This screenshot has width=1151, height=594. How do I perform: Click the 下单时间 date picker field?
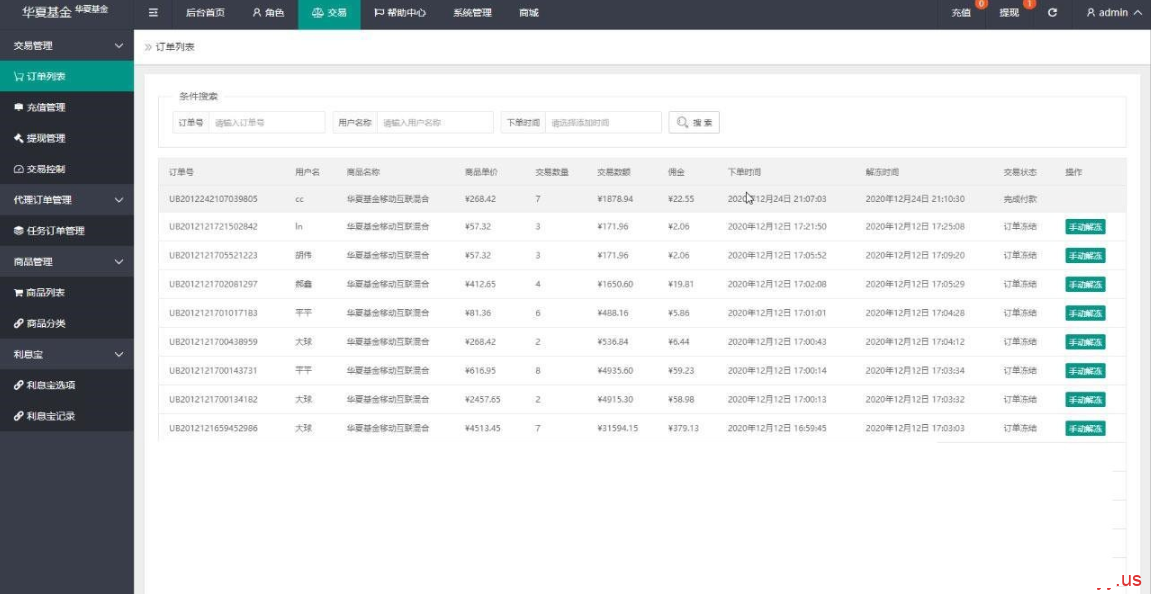click(x=603, y=122)
